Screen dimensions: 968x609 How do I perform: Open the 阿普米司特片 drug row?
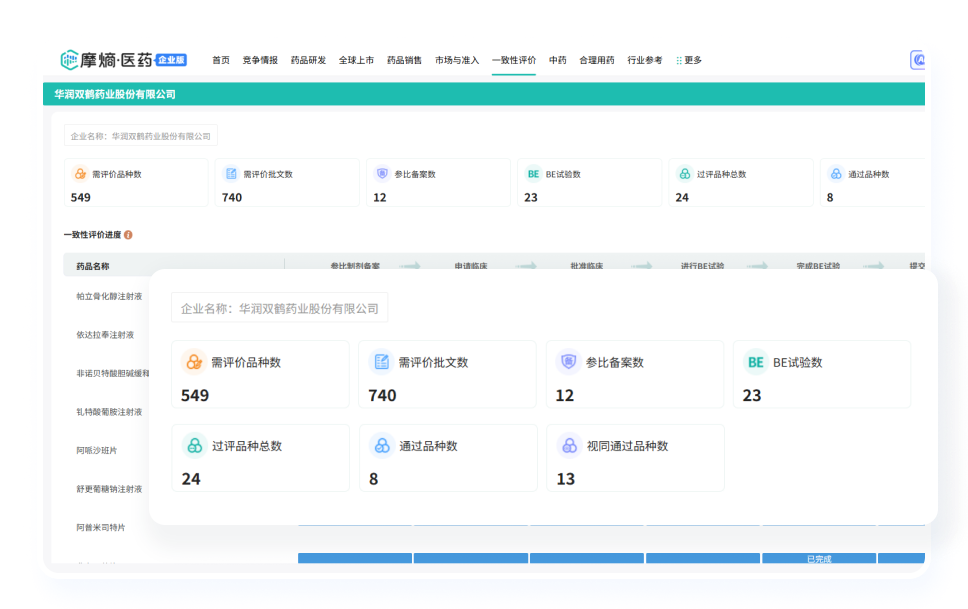click(101, 527)
